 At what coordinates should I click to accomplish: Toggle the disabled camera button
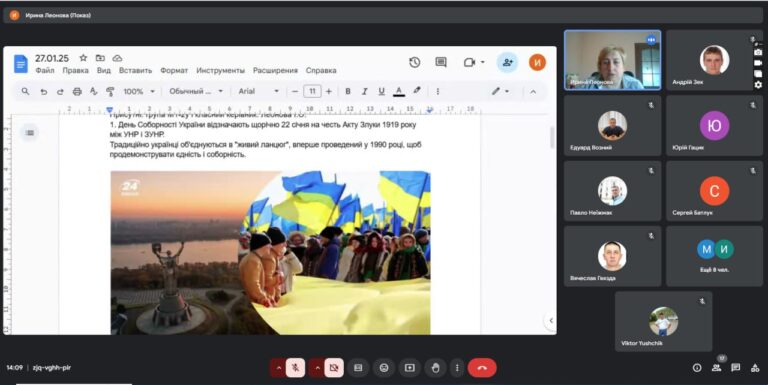pyautogui.click(x=334, y=368)
